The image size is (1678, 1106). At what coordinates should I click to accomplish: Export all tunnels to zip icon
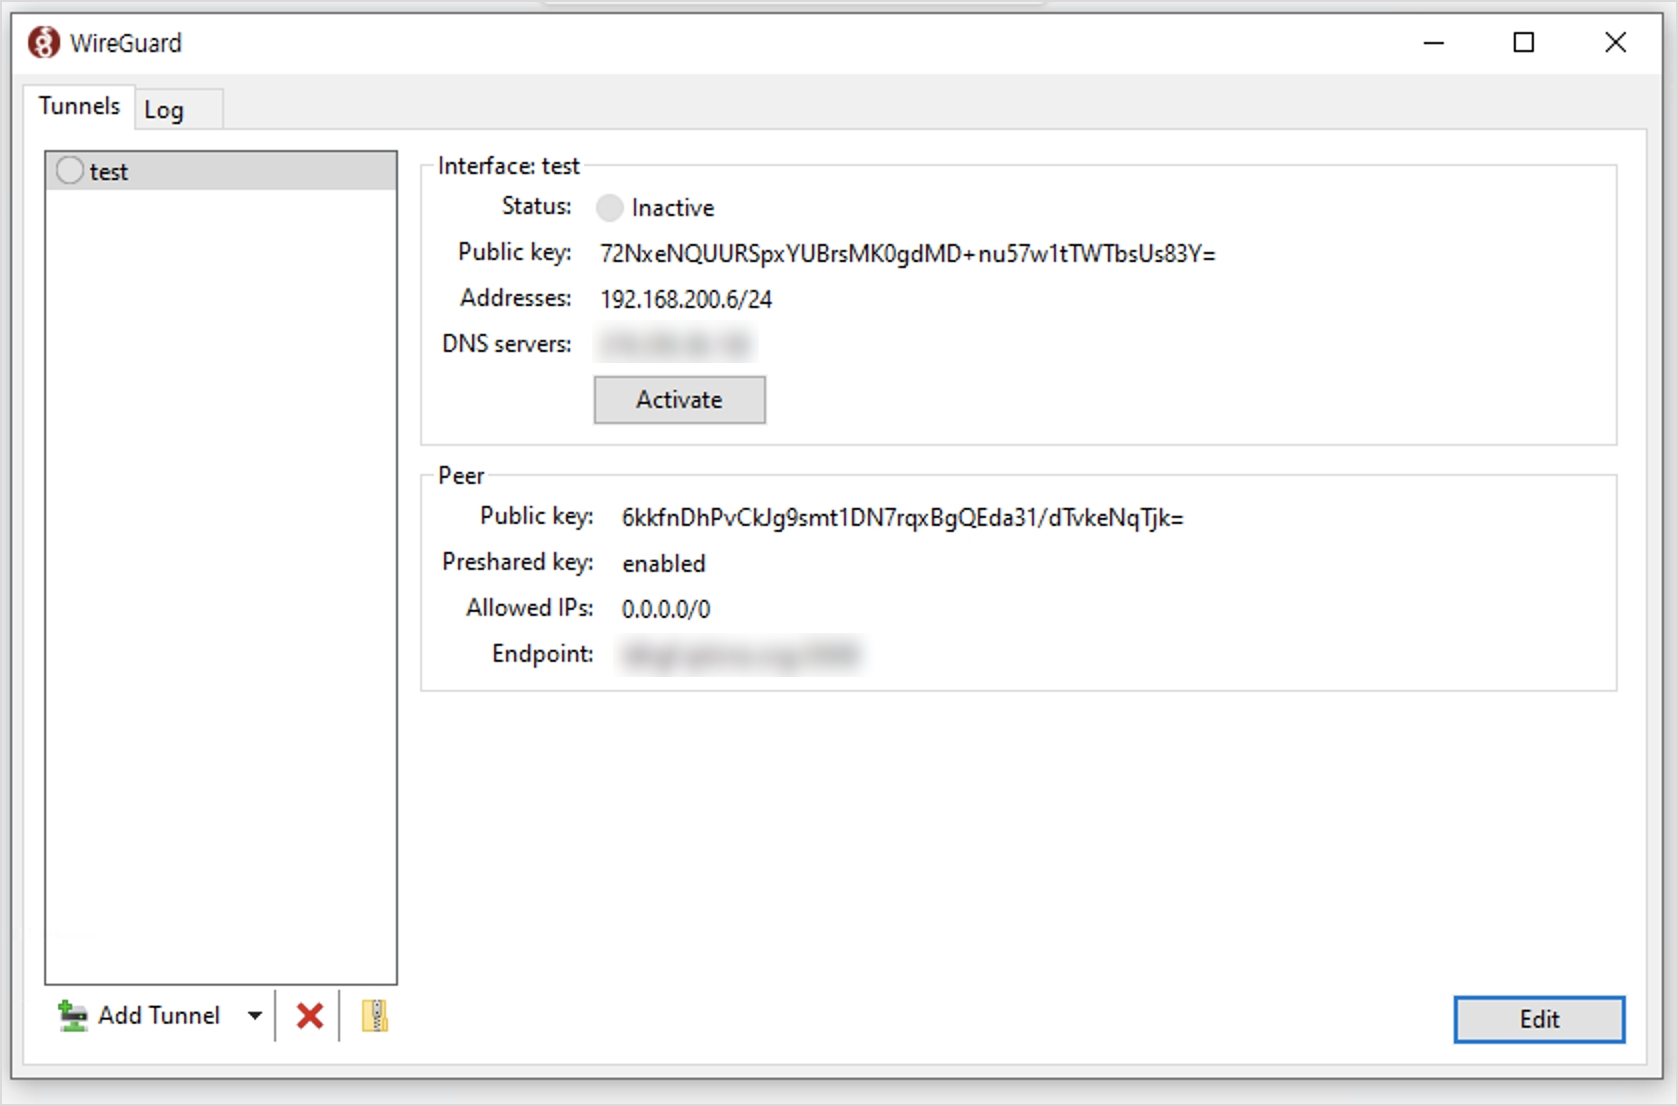click(x=375, y=1016)
